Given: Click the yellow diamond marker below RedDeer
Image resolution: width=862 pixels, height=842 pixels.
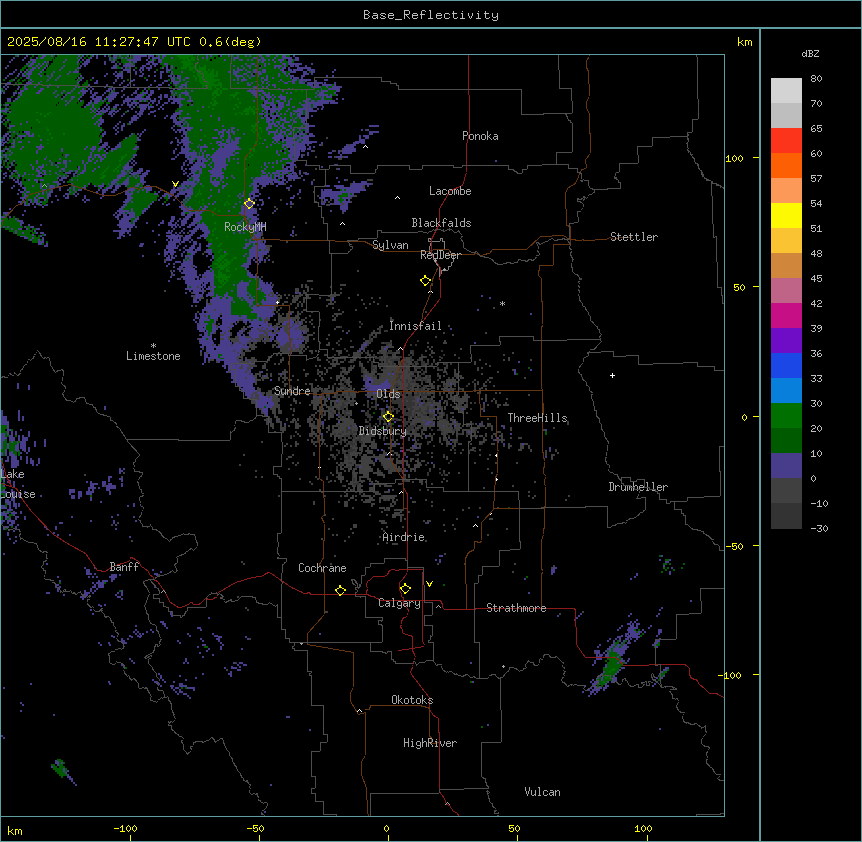Looking at the screenshot, I should [x=426, y=281].
